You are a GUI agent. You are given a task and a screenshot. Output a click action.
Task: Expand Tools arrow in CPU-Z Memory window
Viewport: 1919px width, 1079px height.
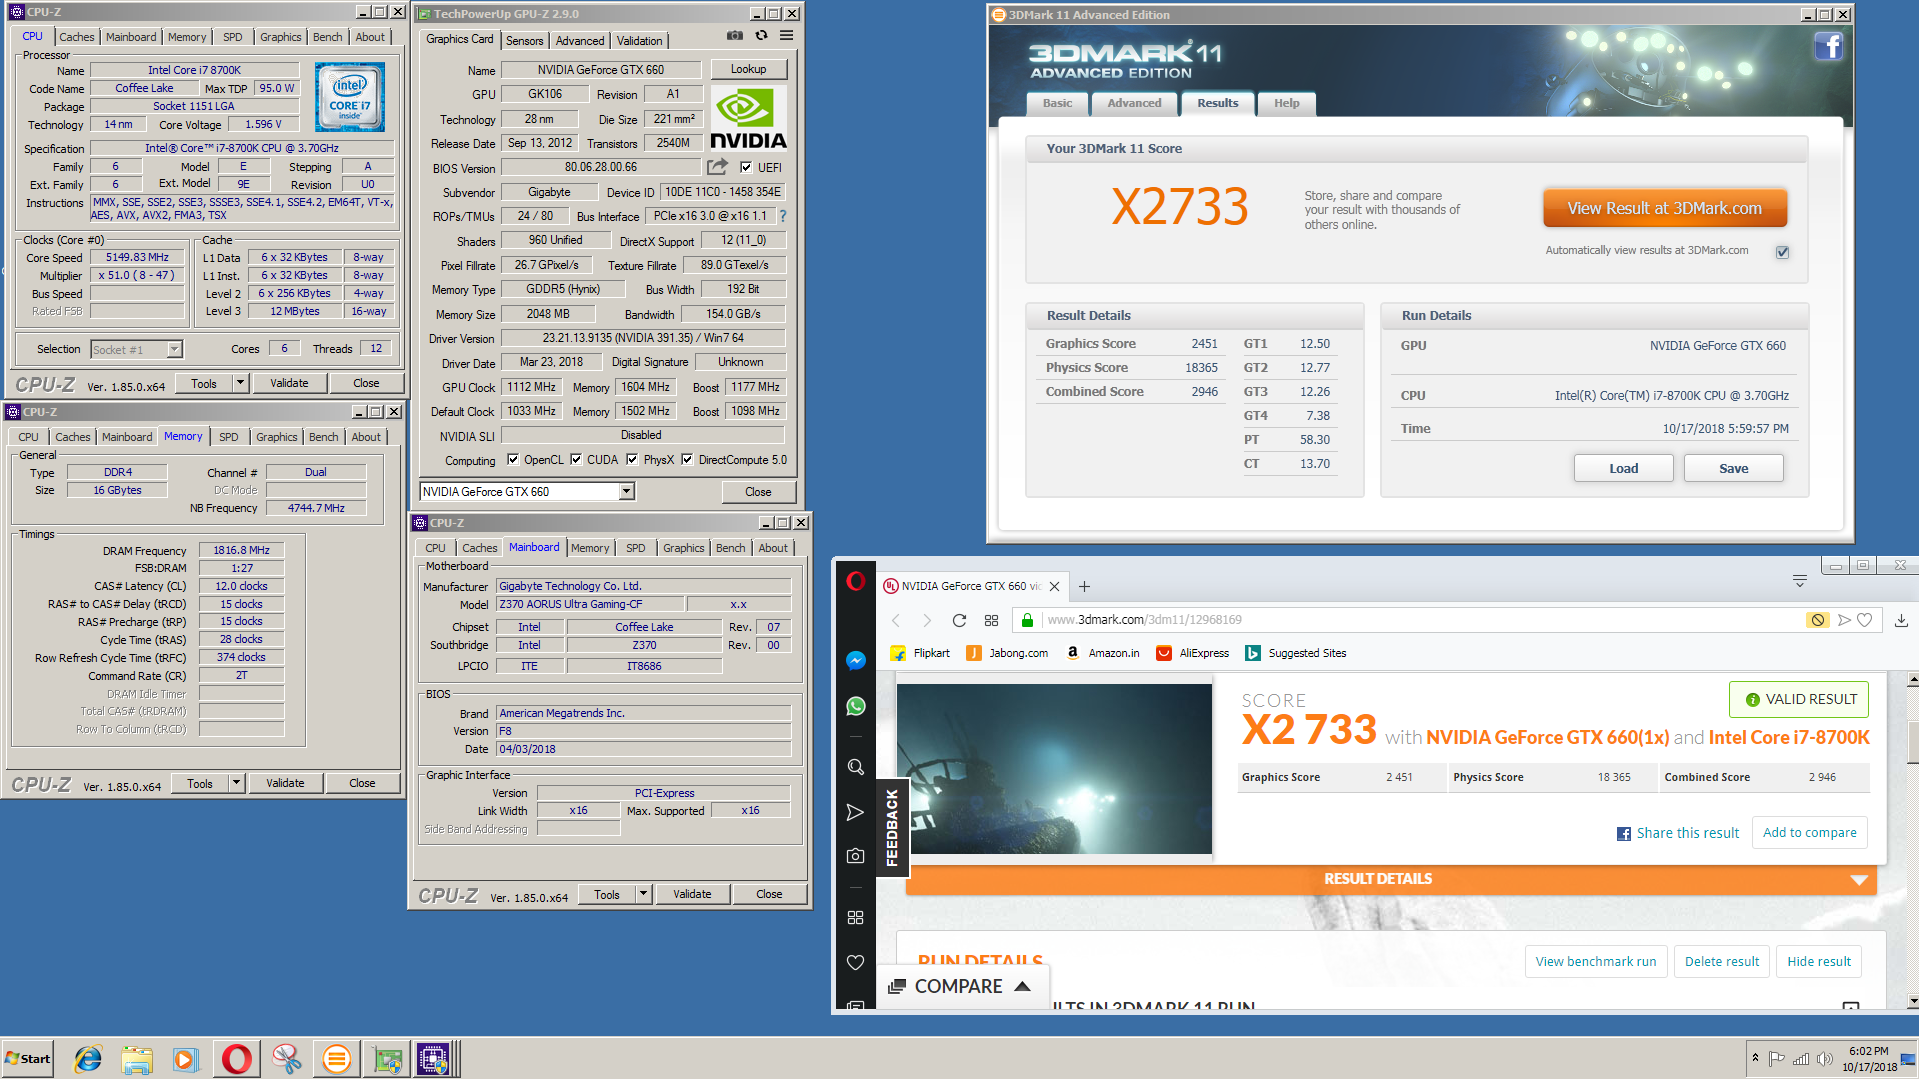237,783
